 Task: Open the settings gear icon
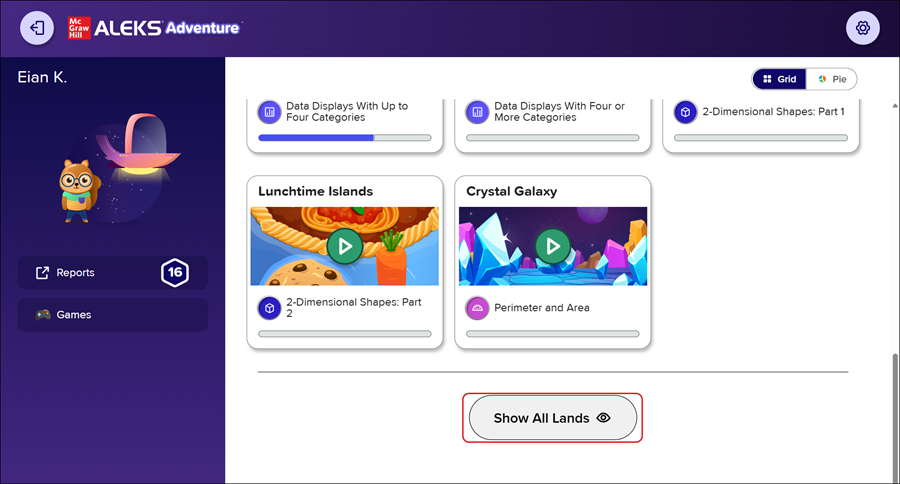pos(862,28)
